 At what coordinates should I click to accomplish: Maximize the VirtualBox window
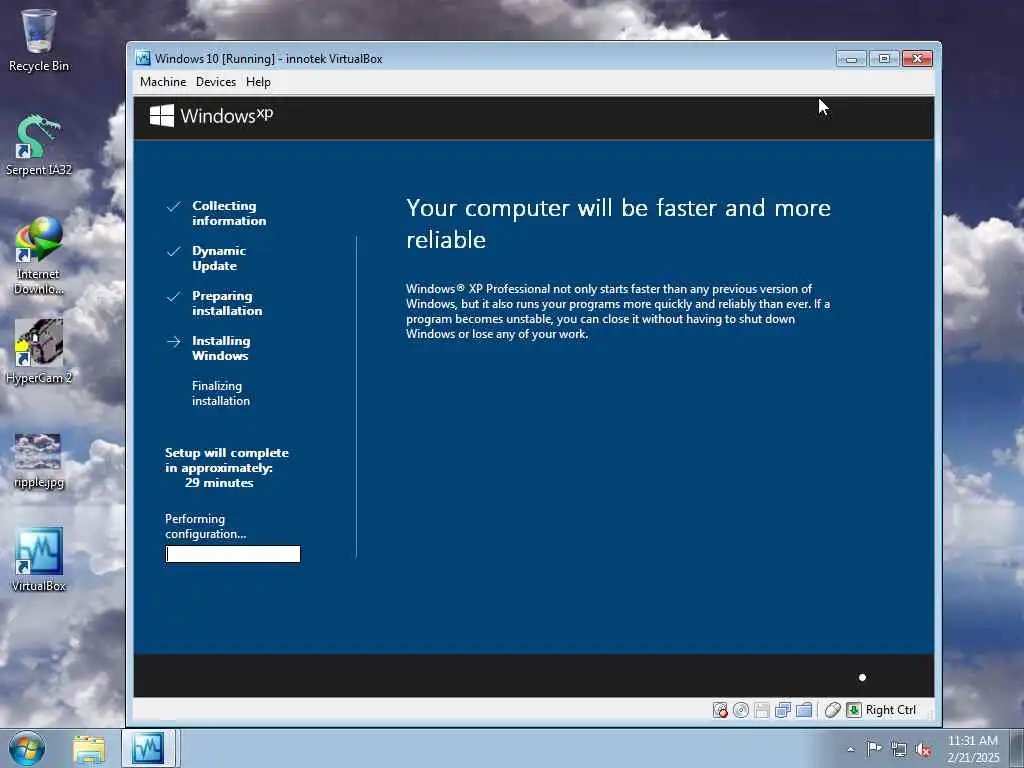point(884,59)
